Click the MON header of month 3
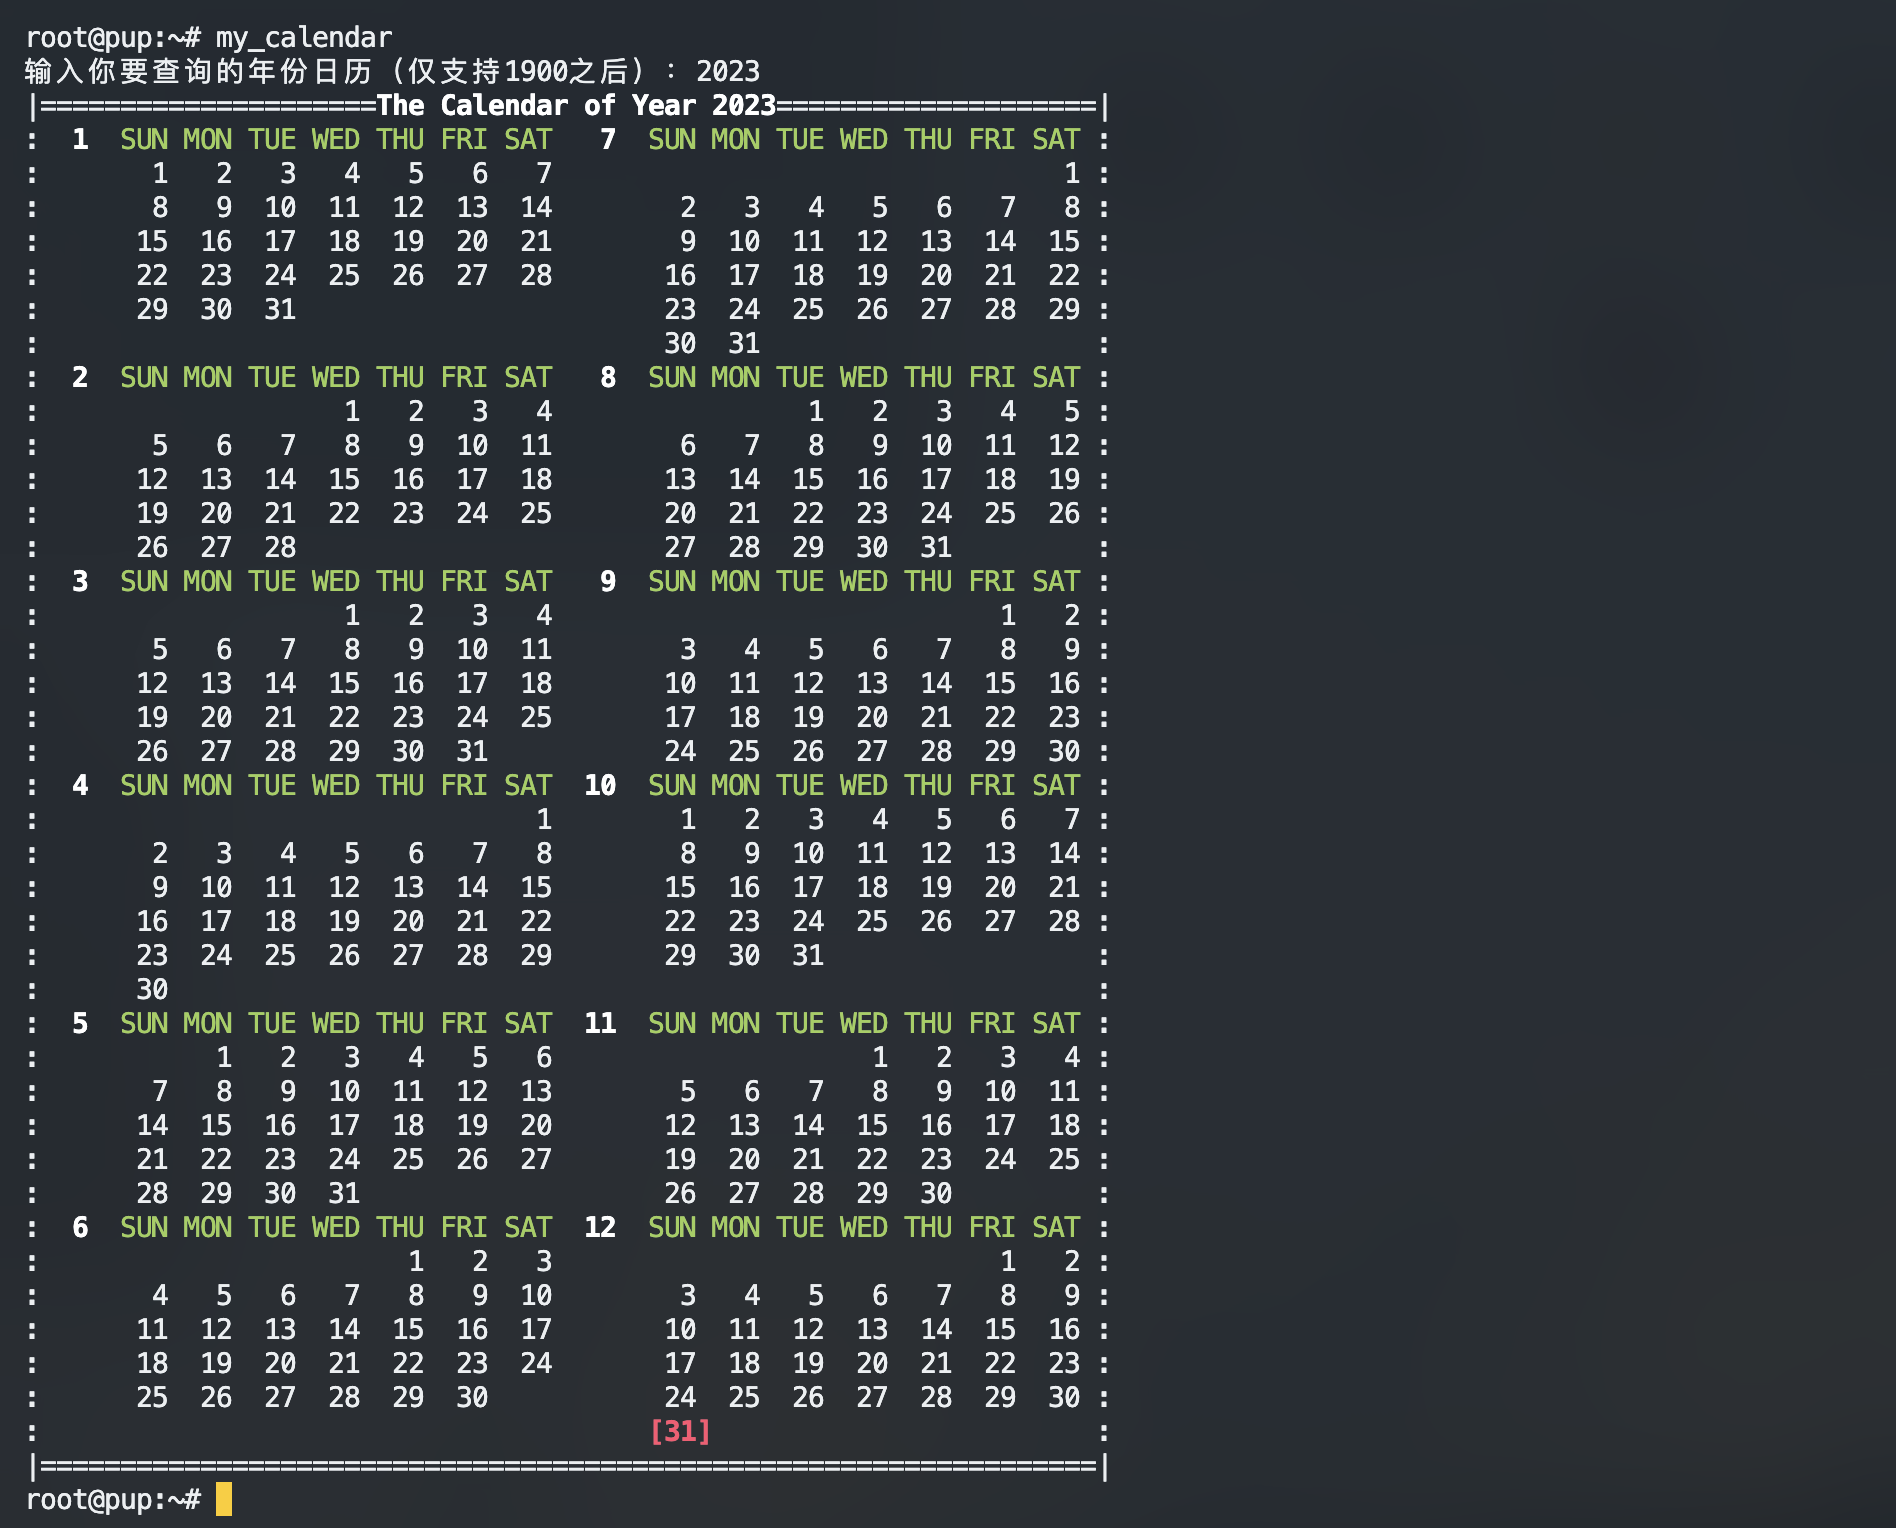1896x1528 pixels. pos(208,581)
